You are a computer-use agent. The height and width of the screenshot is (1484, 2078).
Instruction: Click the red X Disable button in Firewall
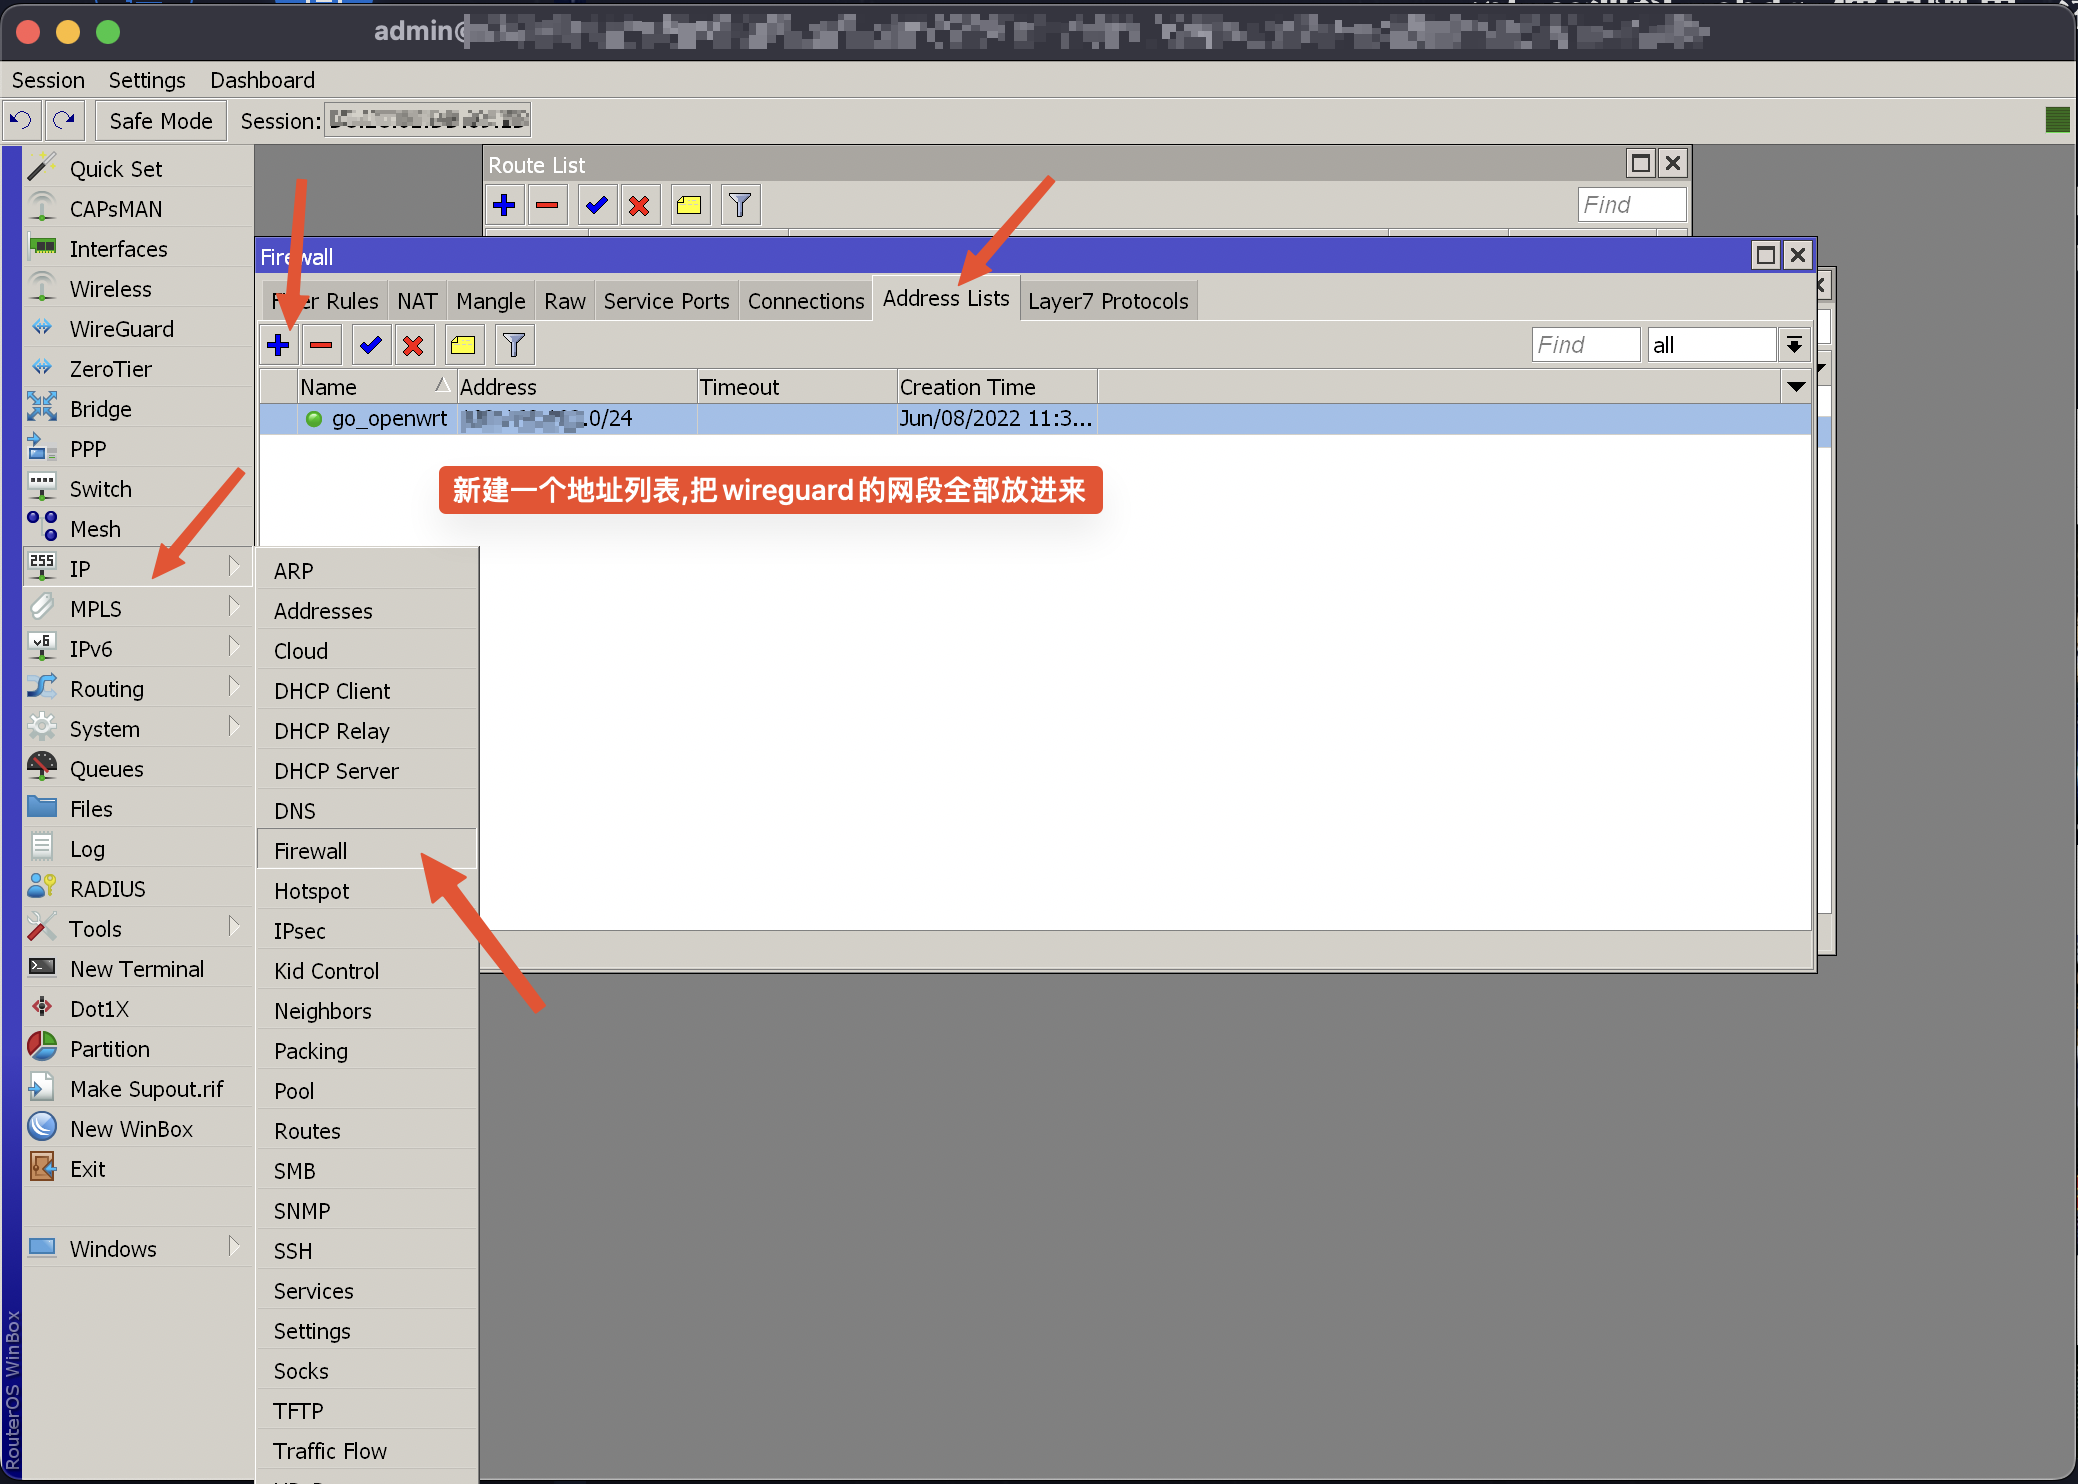point(413,345)
